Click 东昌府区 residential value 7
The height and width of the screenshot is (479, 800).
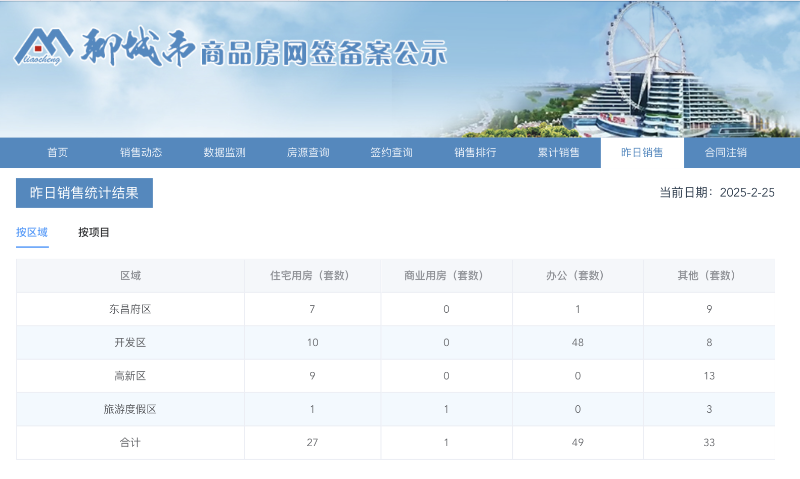click(x=312, y=309)
